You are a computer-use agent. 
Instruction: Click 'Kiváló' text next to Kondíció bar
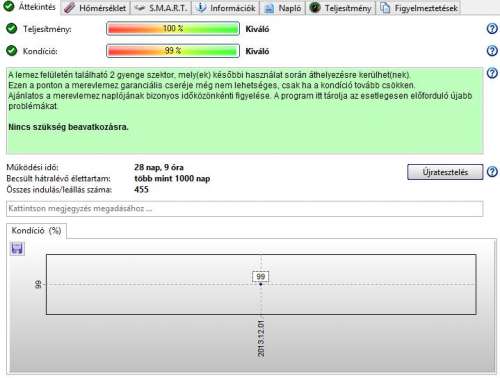click(257, 51)
